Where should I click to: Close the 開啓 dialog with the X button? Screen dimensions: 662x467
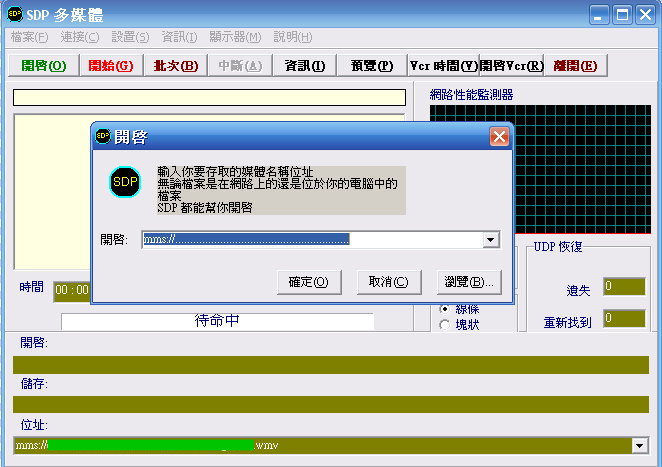499,137
